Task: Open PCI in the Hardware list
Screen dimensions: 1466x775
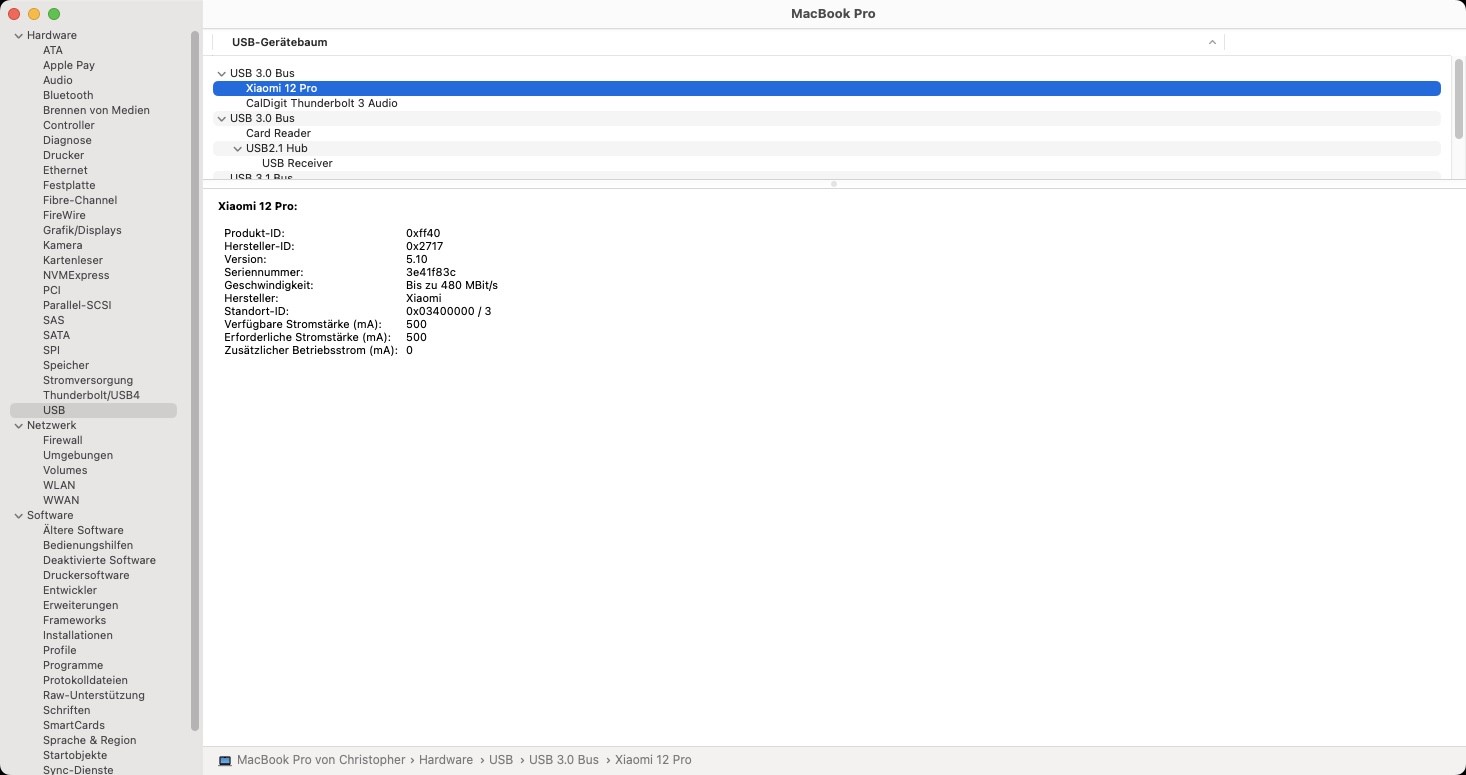Action: pos(52,290)
